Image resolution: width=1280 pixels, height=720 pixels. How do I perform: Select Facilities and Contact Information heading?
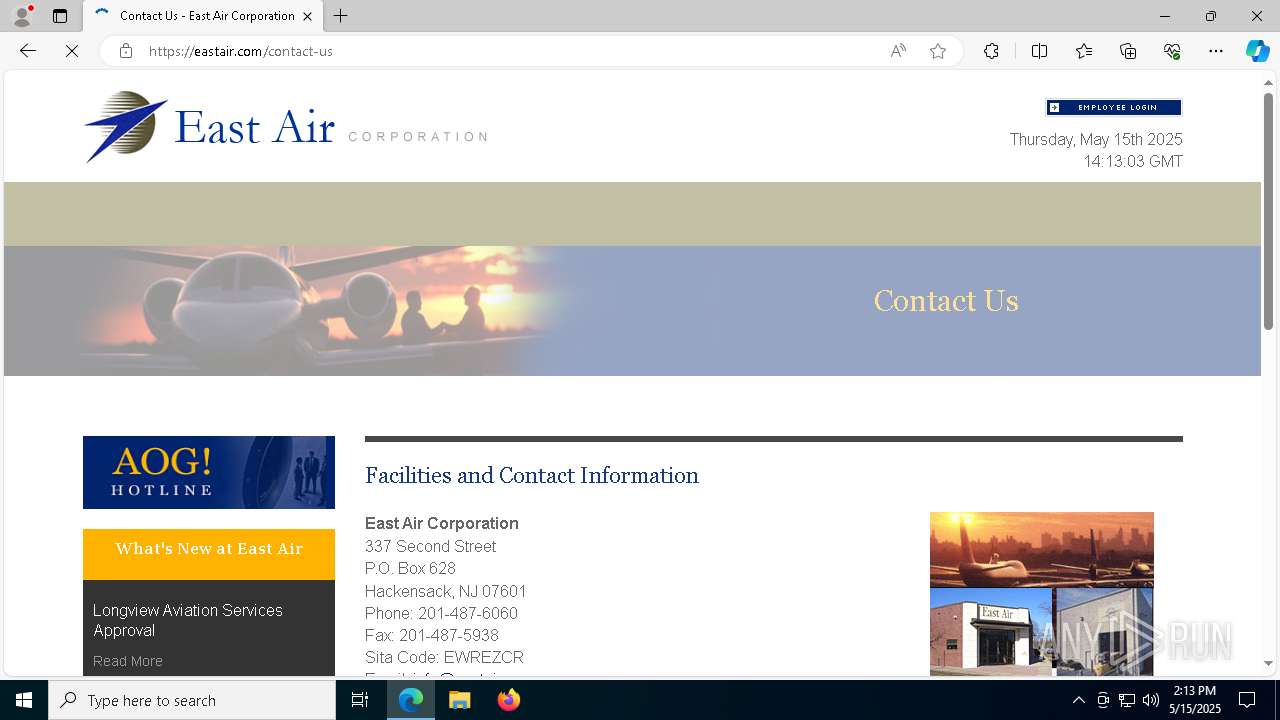coord(532,476)
